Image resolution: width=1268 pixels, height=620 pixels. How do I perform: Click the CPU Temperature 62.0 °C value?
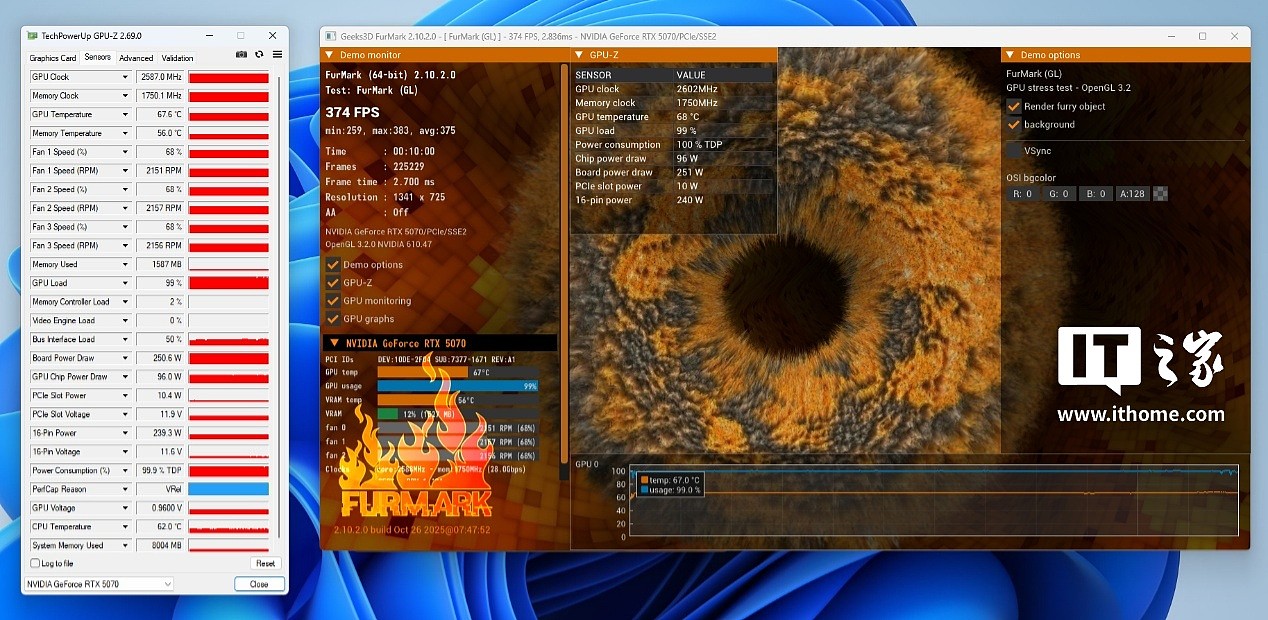click(160, 527)
